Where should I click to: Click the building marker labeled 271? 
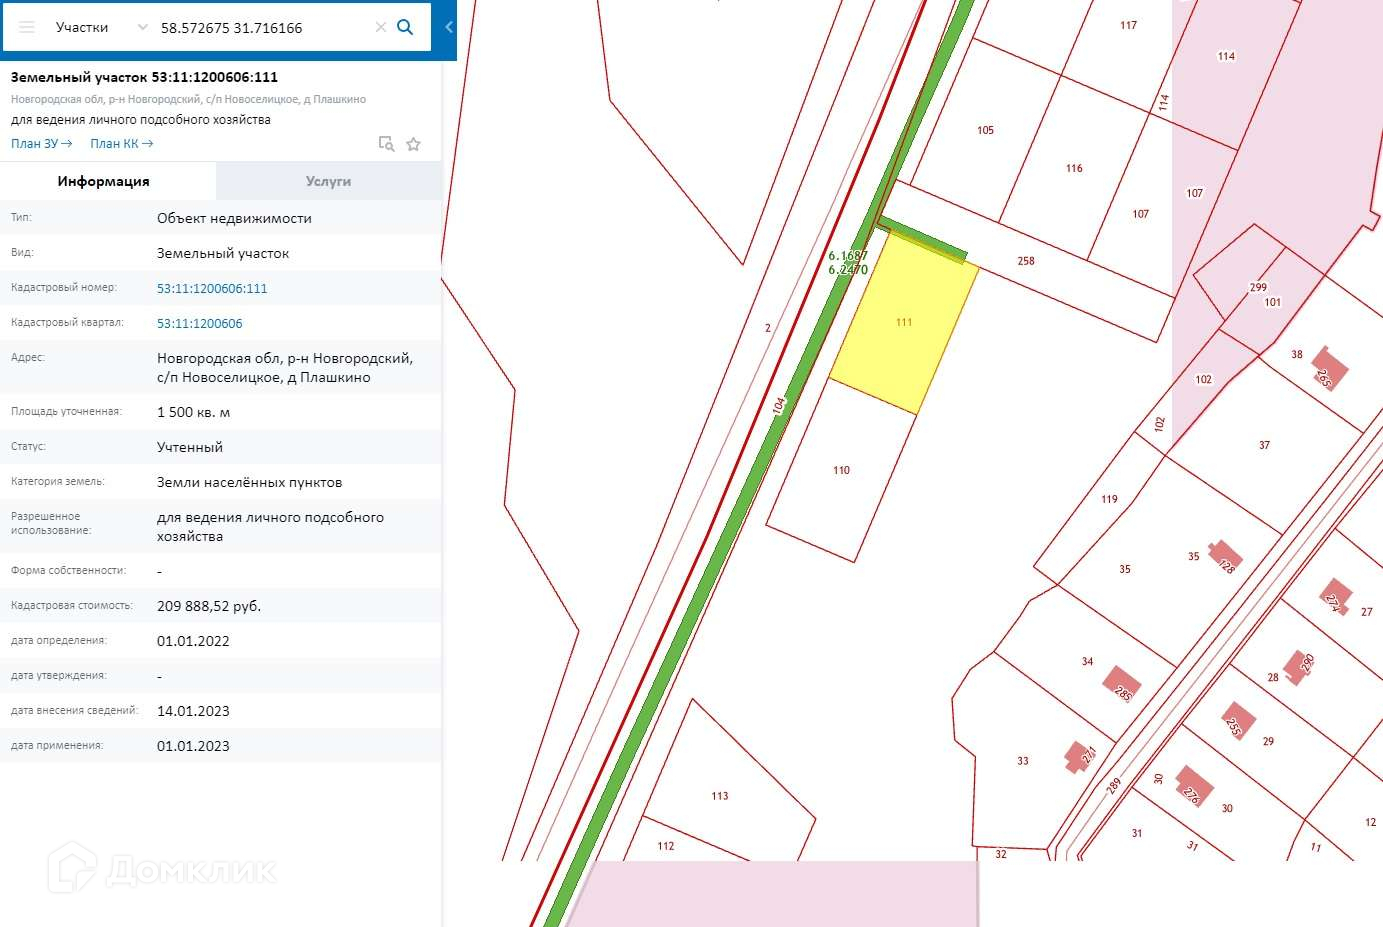[x=1082, y=755]
